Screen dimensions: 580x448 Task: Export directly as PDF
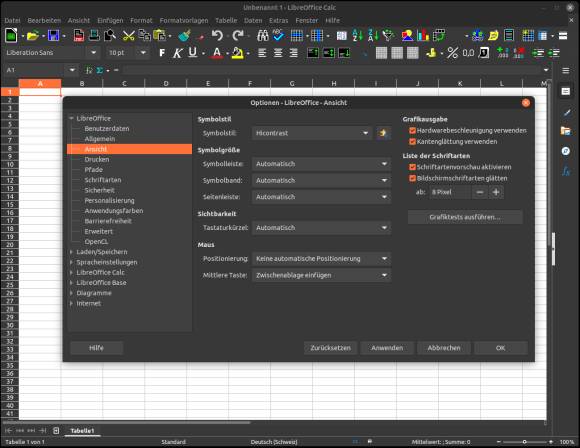(x=78, y=36)
